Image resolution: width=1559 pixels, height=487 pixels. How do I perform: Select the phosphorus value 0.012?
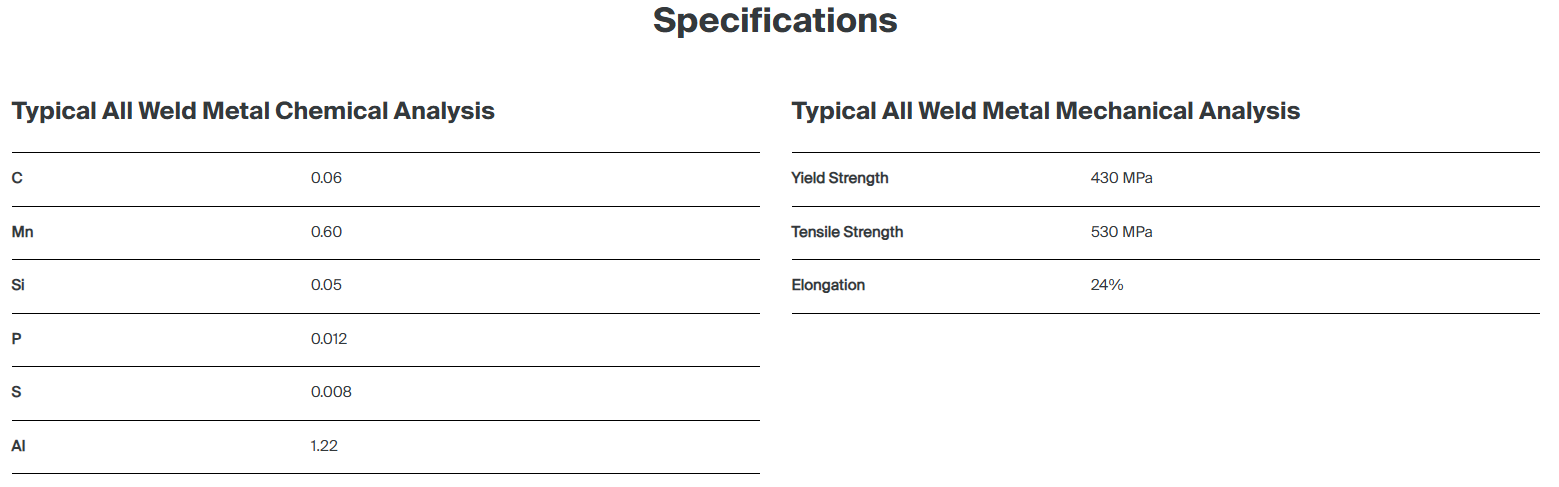[329, 339]
